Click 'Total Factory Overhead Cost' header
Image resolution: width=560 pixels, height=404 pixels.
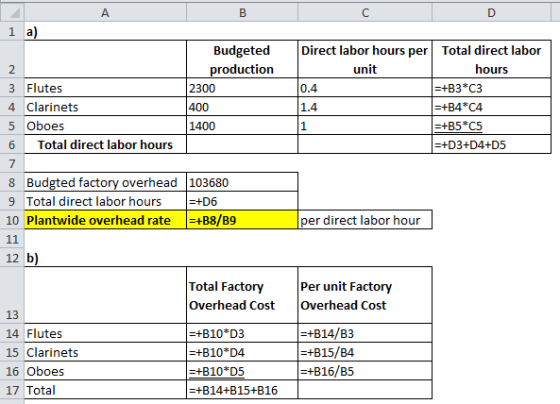tap(242, 295)
